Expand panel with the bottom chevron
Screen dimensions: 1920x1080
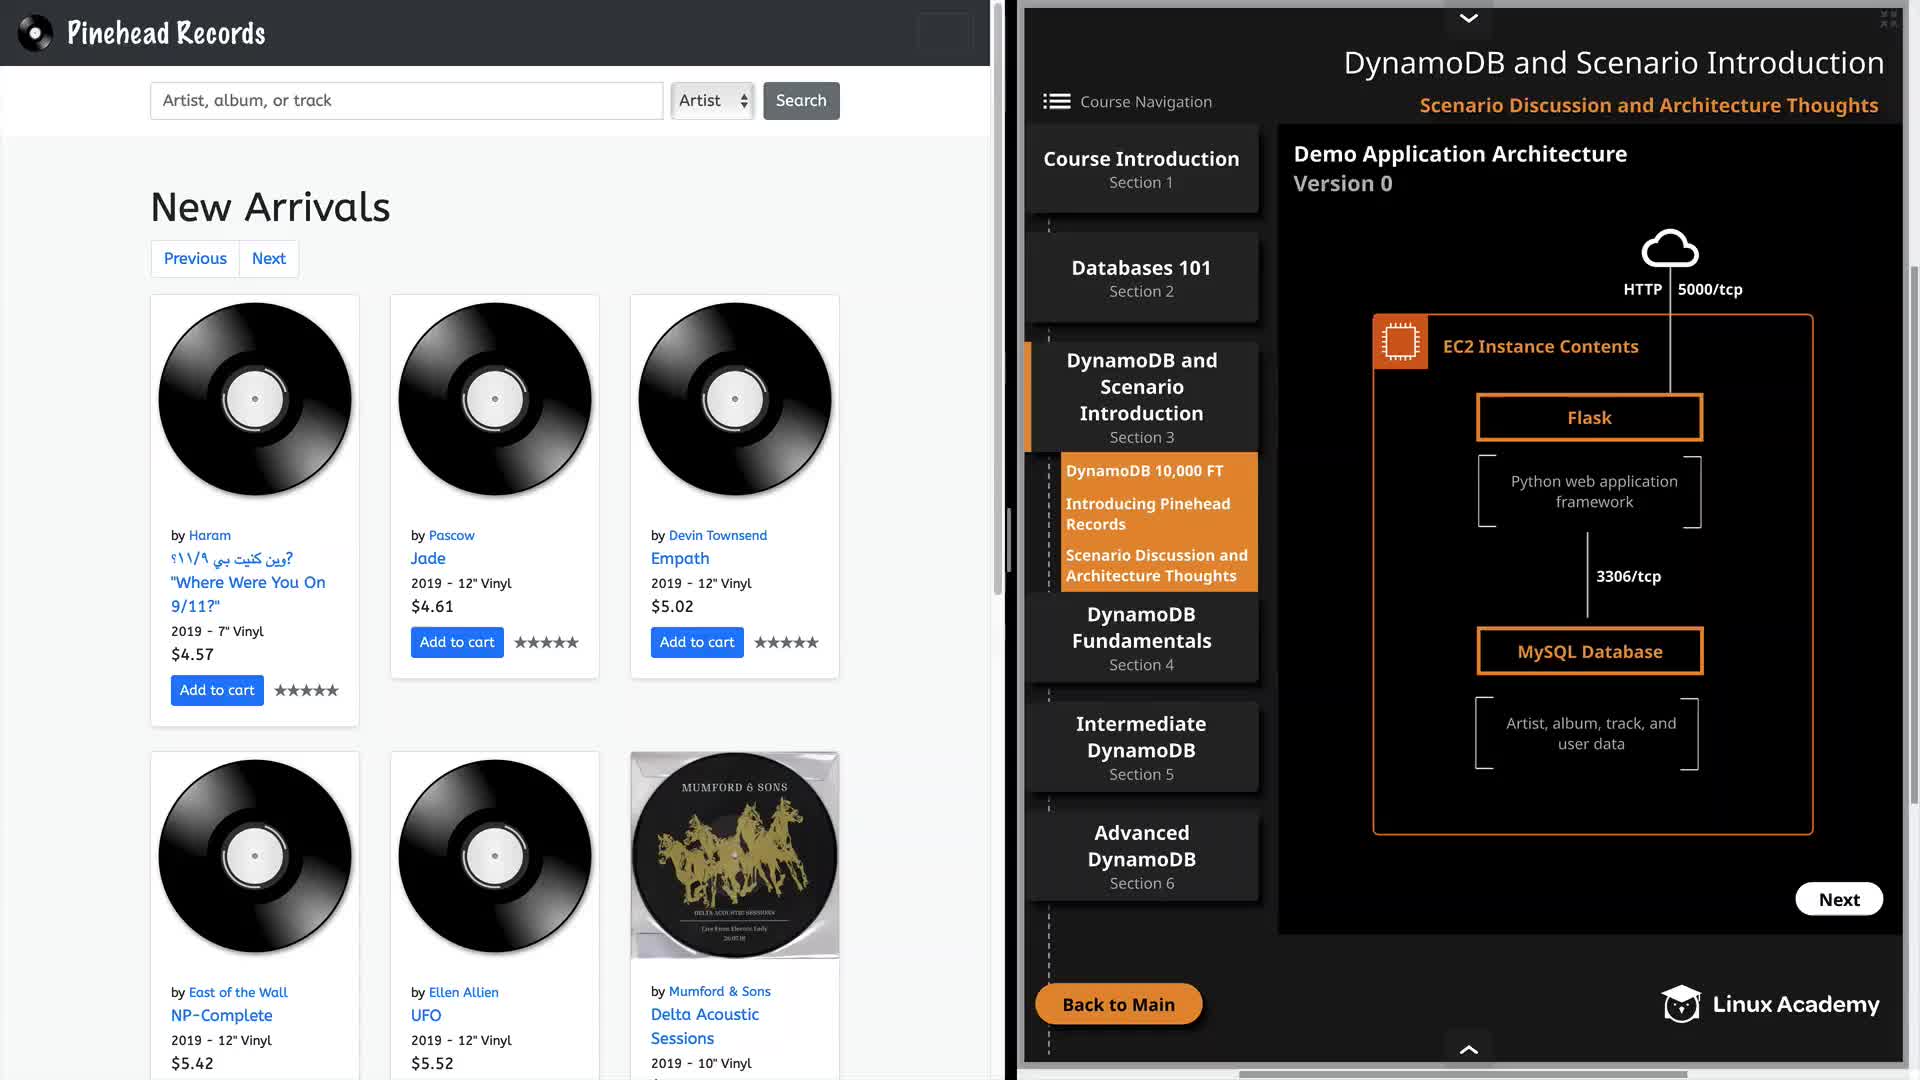pyautogui.click(x=1468, y=1049)
